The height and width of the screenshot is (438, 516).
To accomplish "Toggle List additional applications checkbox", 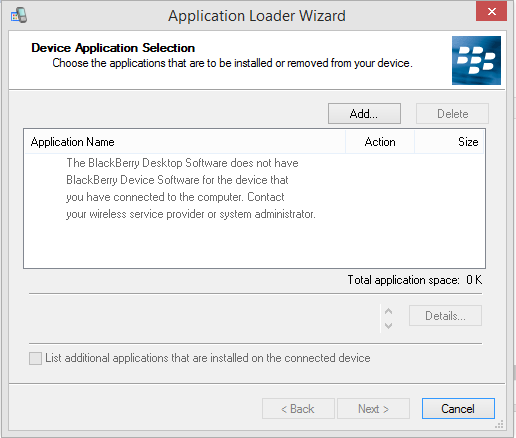I will [x=35, y=358].
